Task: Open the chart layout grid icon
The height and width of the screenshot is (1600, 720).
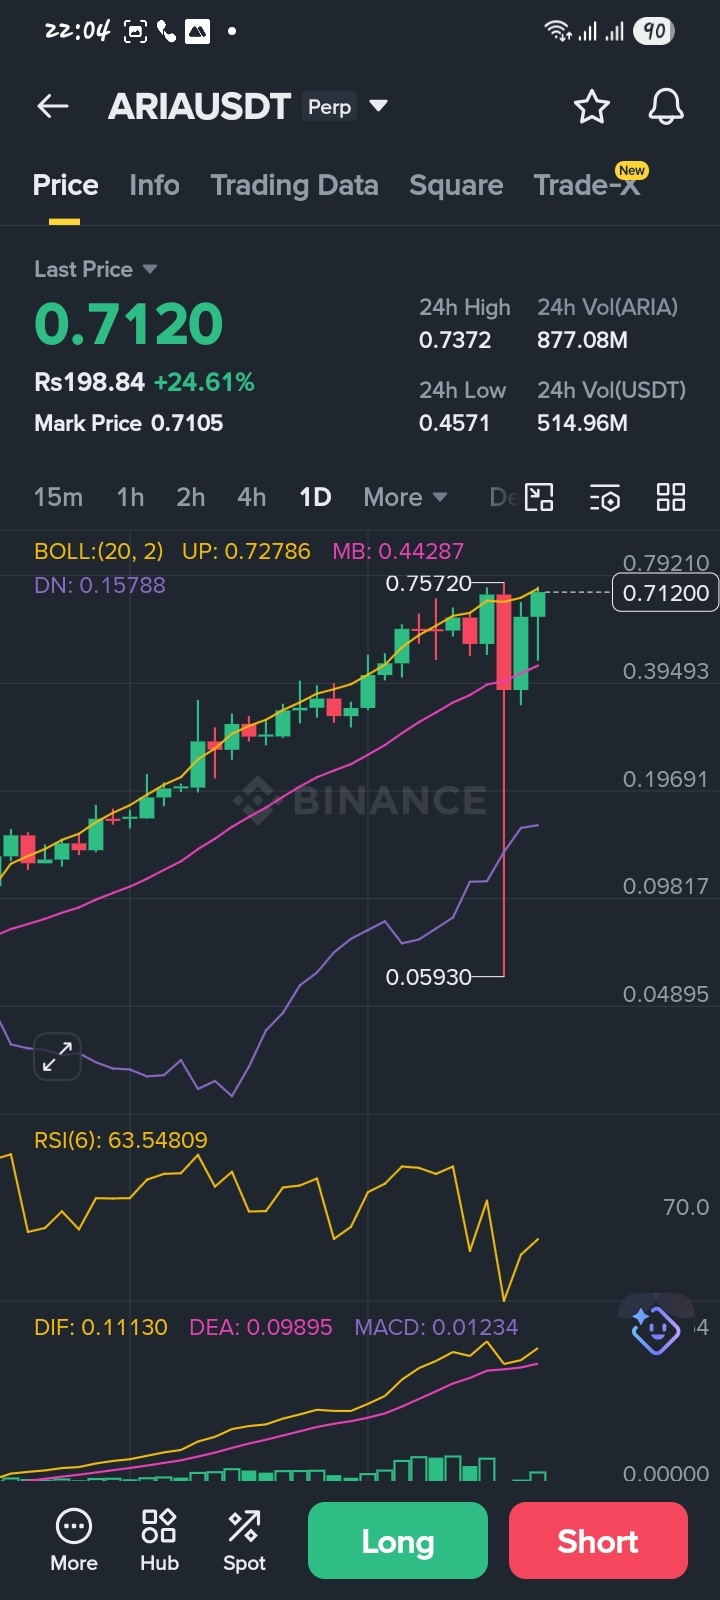Action: pyautogui.click(x=671, y=497)
